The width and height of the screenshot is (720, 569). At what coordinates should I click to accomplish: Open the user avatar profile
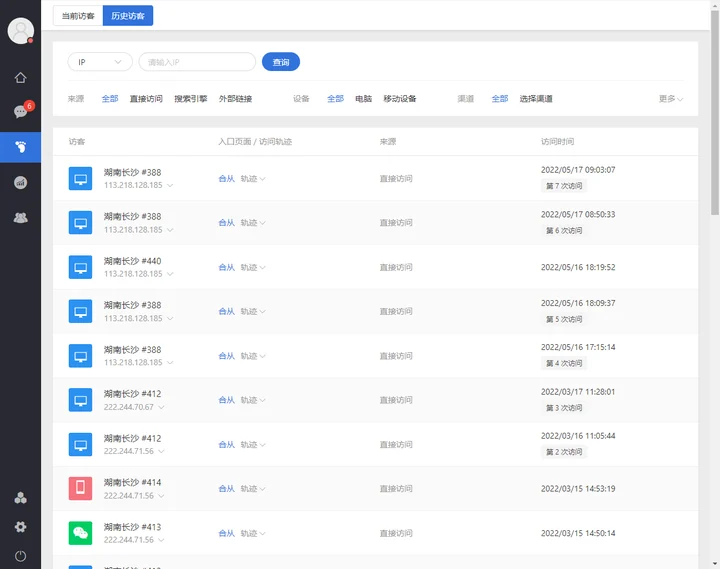(x=21, y=31)
